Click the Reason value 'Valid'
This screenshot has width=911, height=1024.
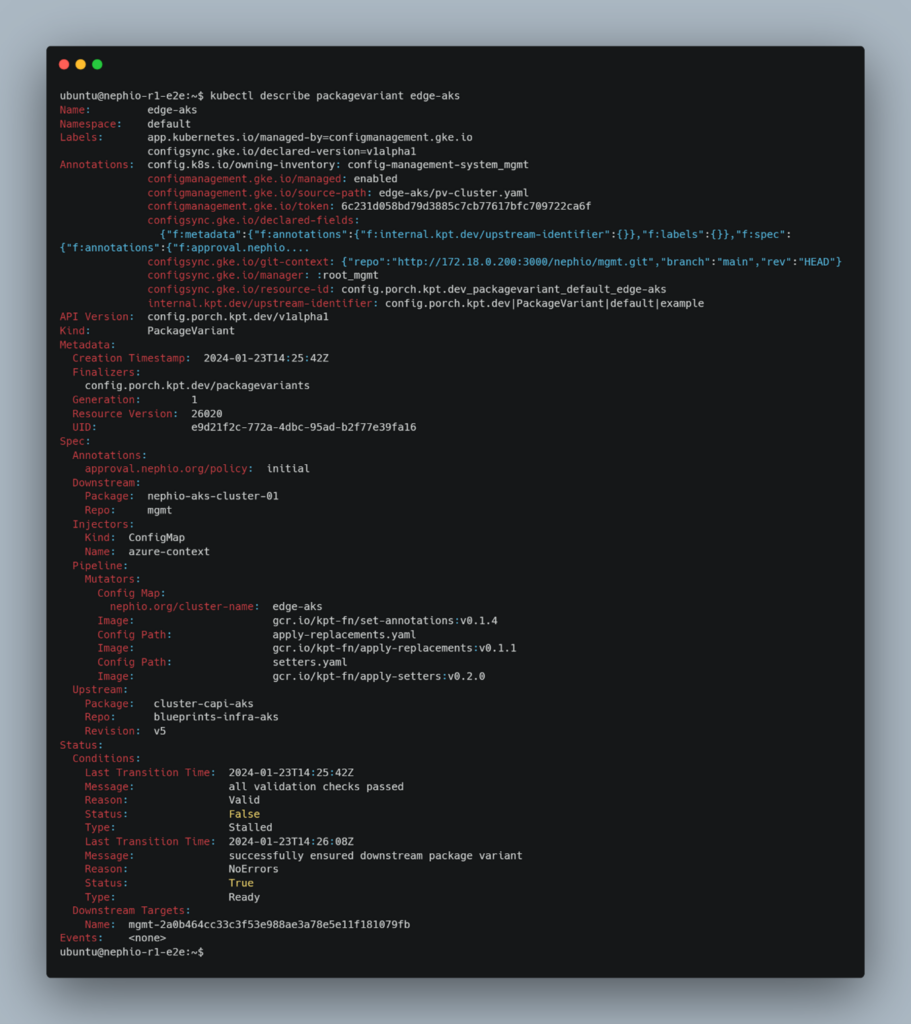coord(244,800)
